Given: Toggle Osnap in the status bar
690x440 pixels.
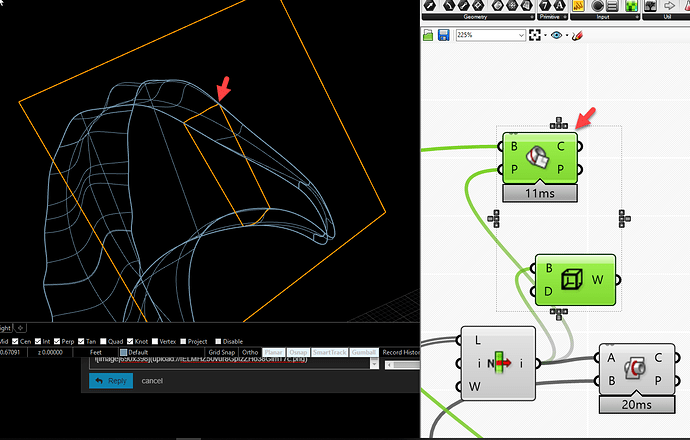Looking at the screenshot, I should pyautogui.click(x=298, y=352).
